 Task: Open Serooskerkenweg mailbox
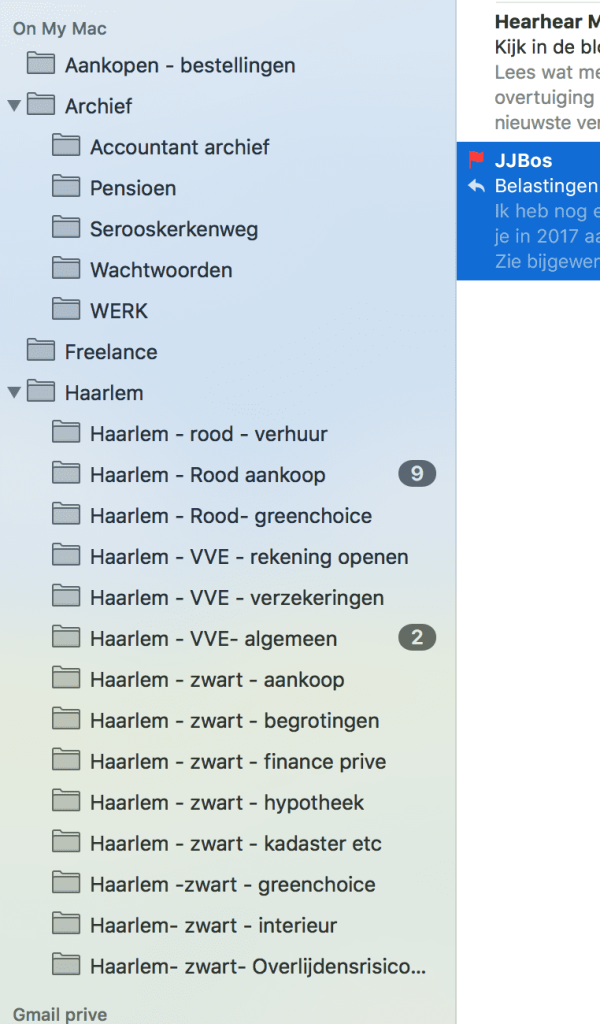click(174, 229)
